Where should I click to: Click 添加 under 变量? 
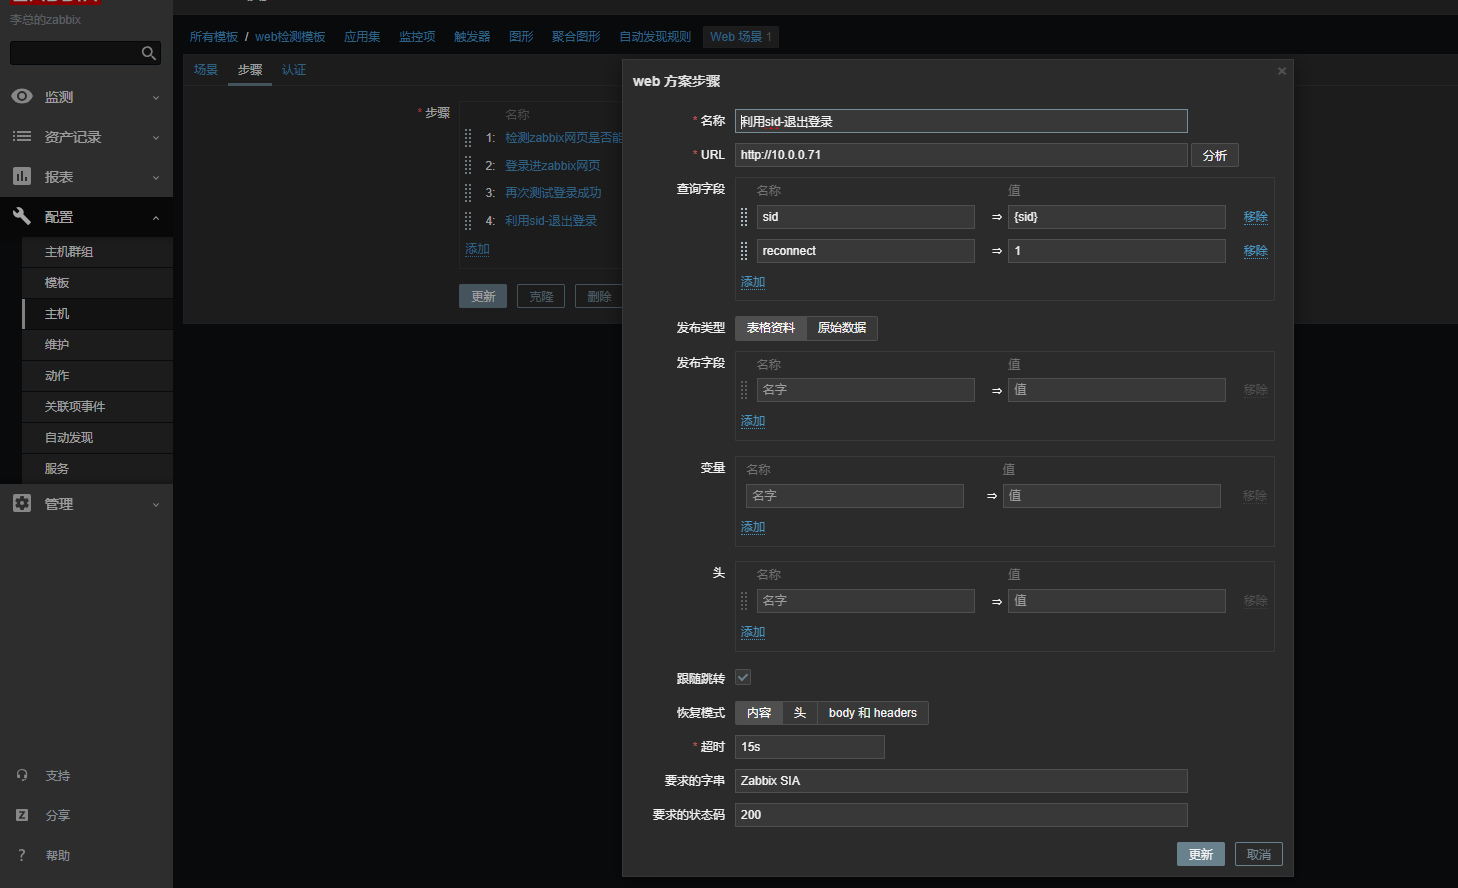[753, 527]
